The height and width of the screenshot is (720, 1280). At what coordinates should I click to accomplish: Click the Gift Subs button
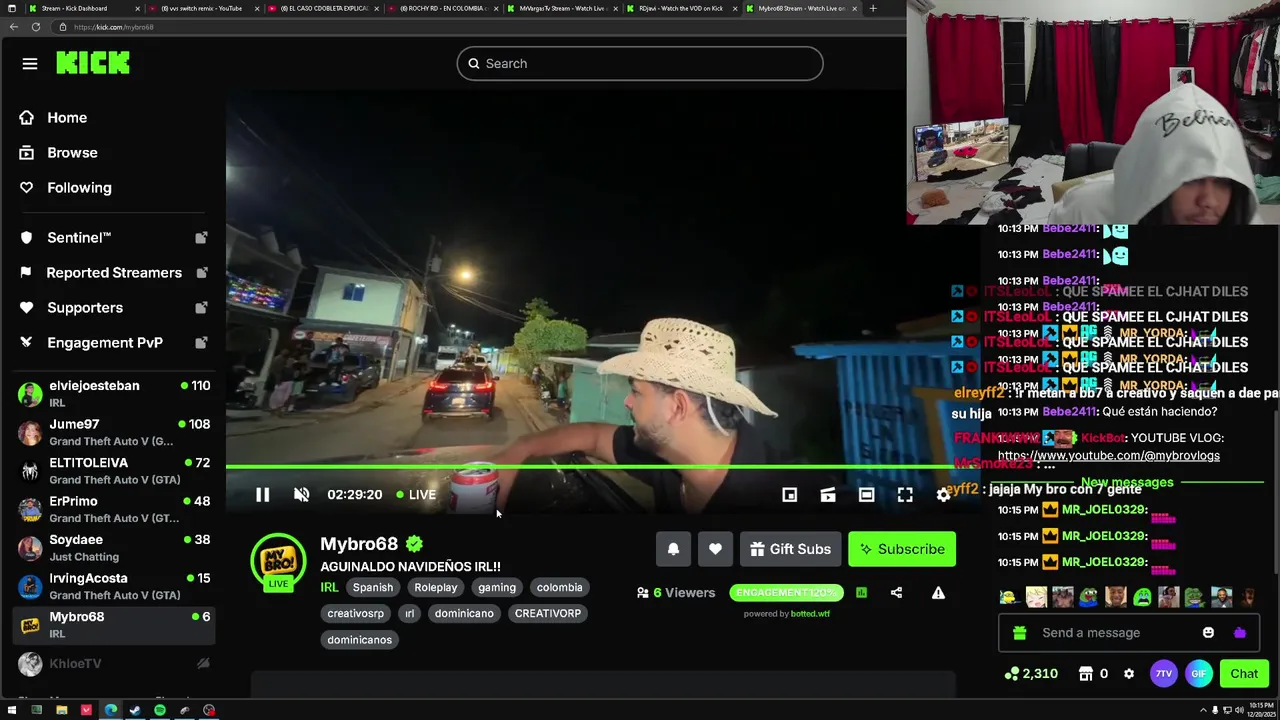click(790, 549)
